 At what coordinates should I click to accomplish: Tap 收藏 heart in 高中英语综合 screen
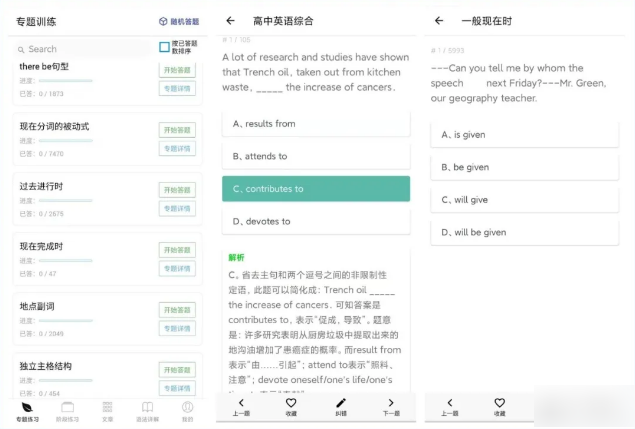click(x=291, y=403)
